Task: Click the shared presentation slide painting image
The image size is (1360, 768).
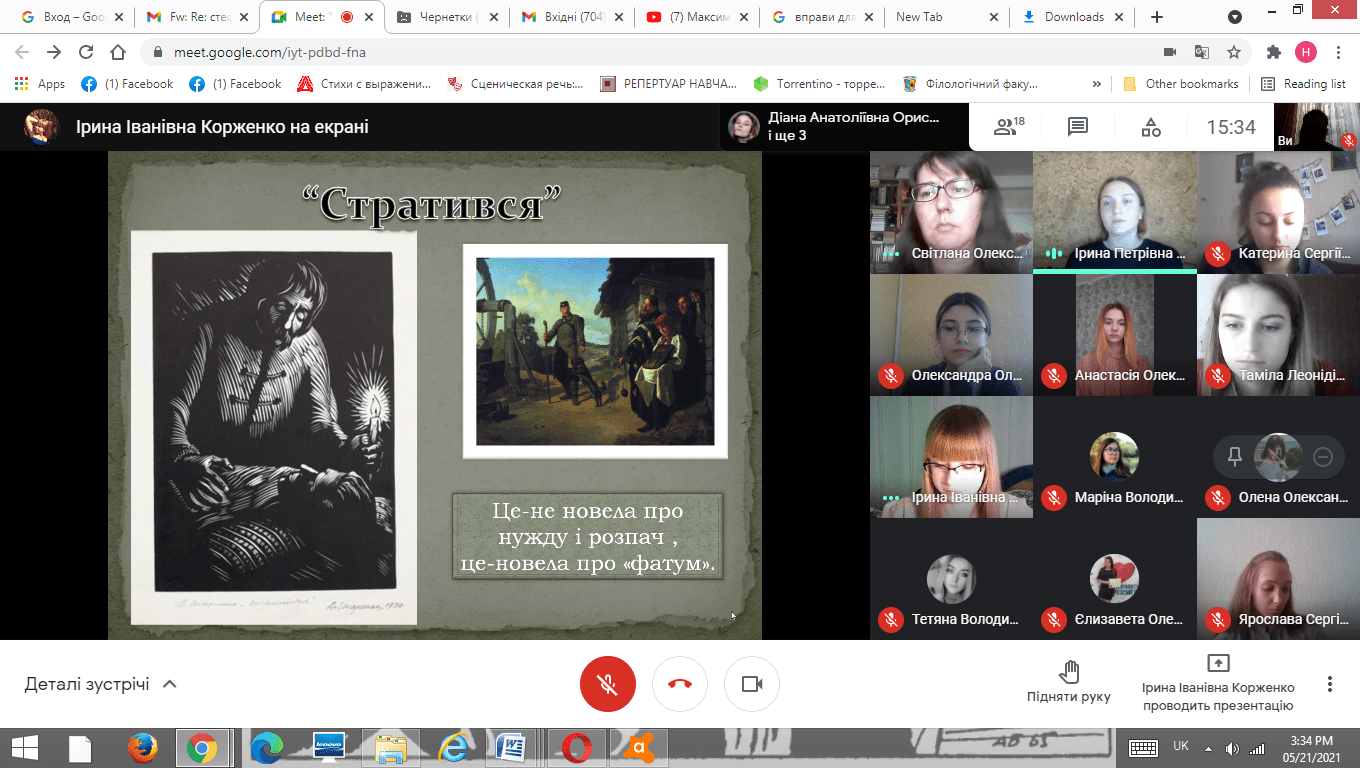Action: [595, 351]
